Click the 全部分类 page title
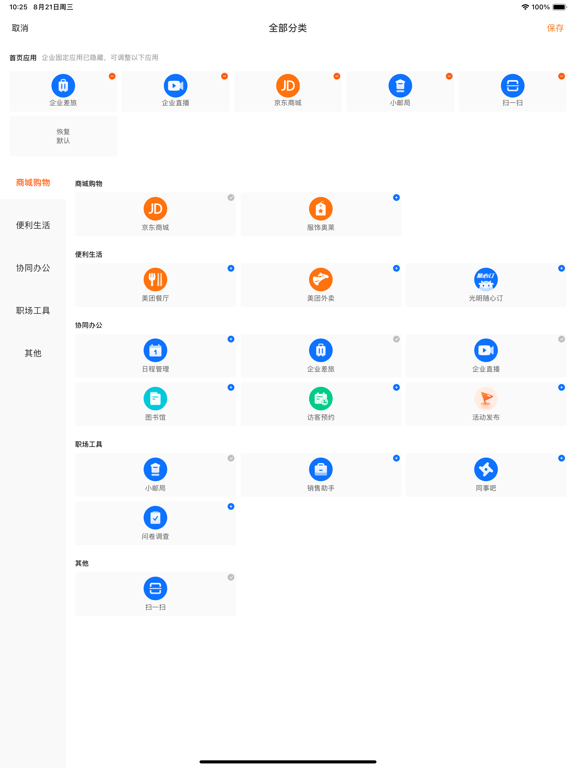 pos(288,28)
